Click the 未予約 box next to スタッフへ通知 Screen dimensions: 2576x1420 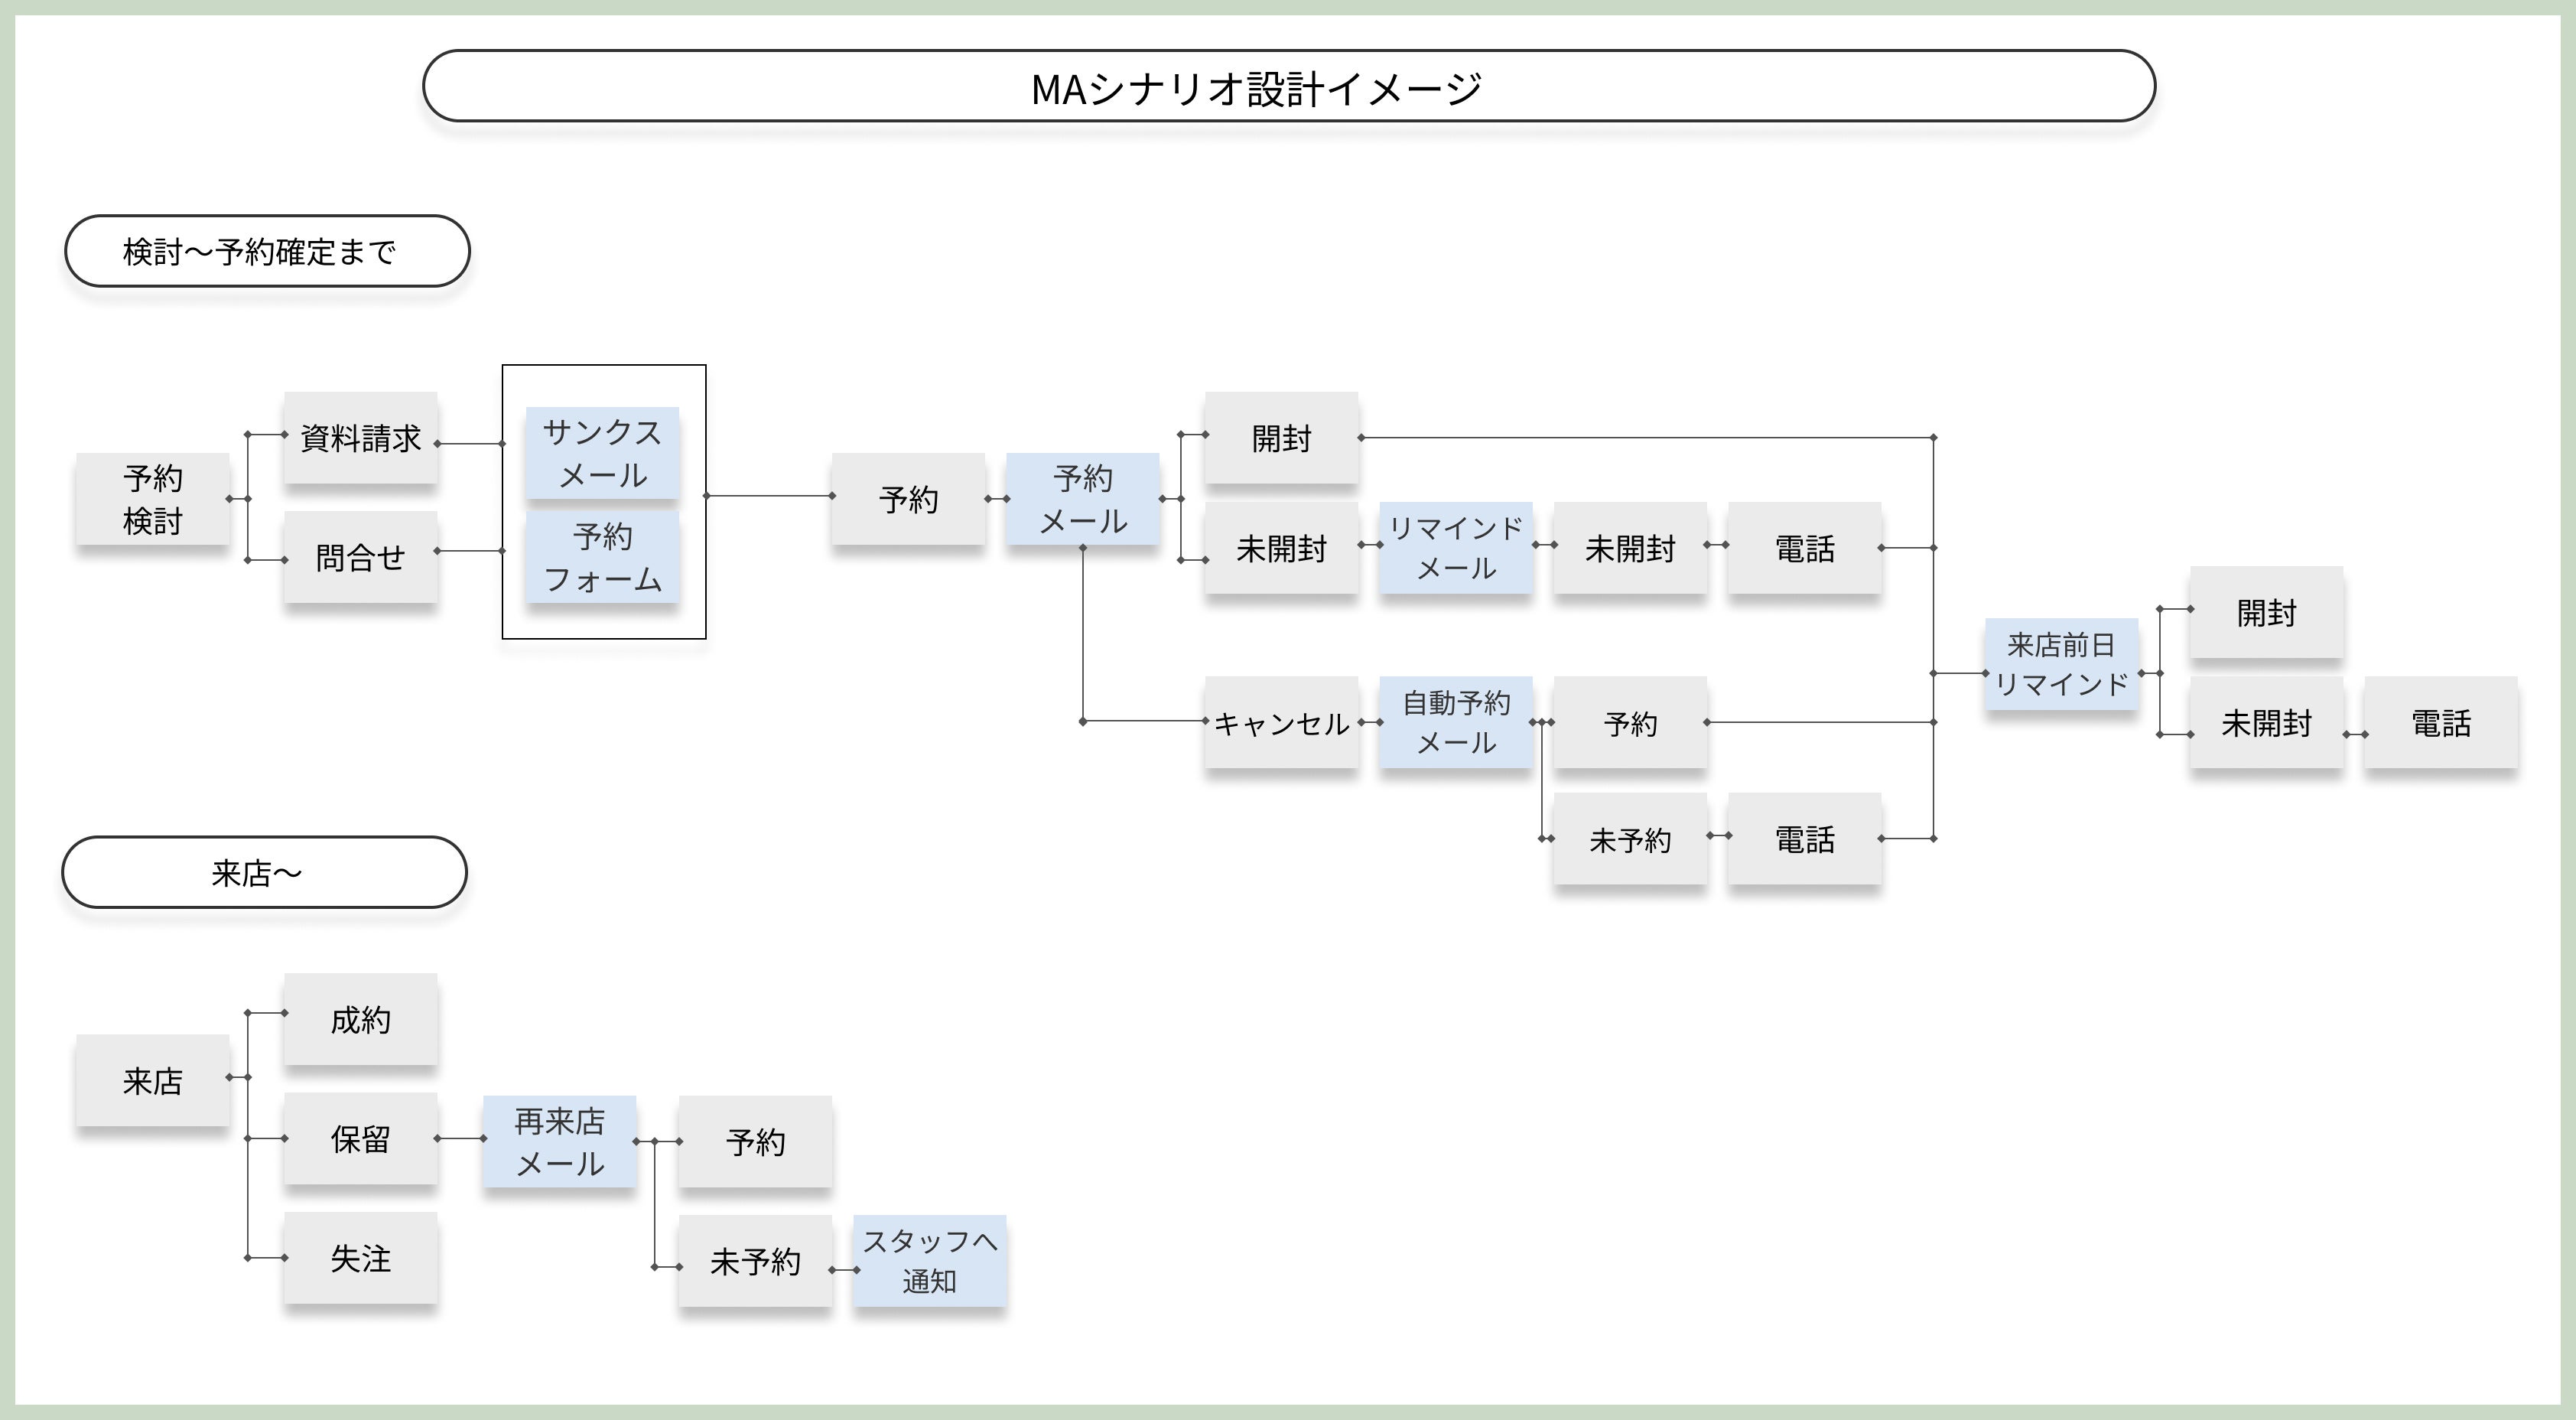coord(755,1261)
